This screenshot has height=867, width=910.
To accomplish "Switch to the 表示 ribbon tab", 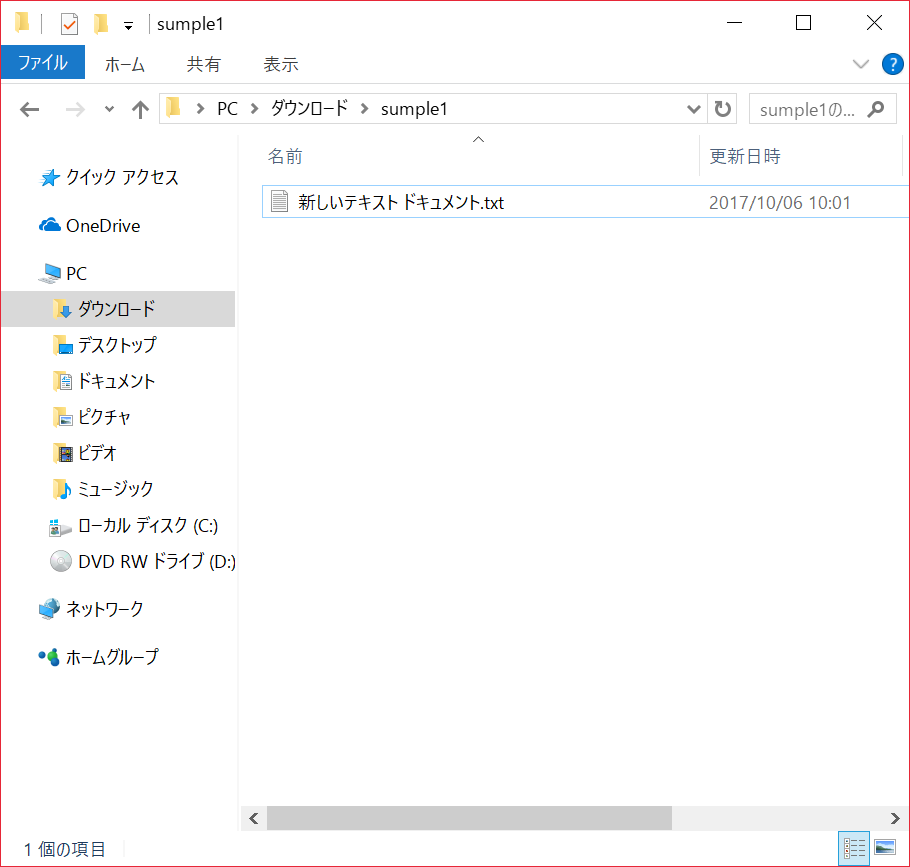I will pos(280,63).
